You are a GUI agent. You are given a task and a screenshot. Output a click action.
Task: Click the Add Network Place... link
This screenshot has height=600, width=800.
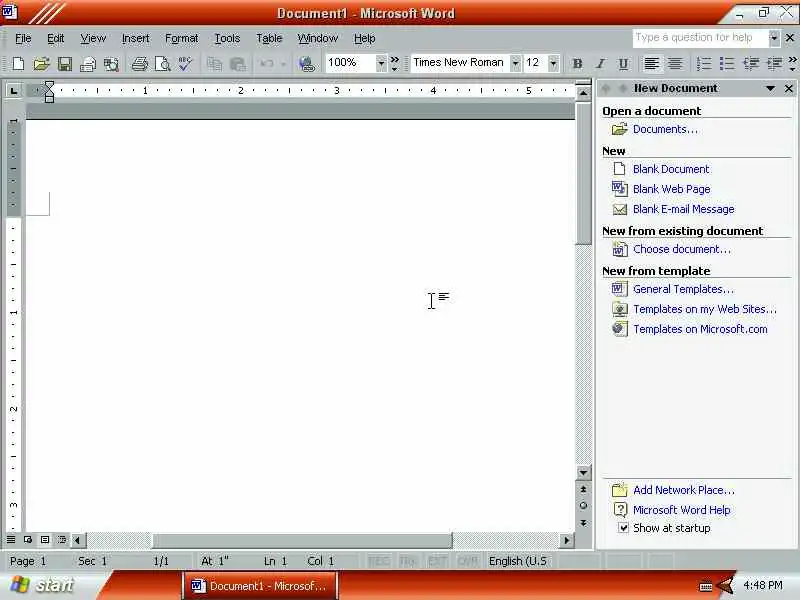684,490
